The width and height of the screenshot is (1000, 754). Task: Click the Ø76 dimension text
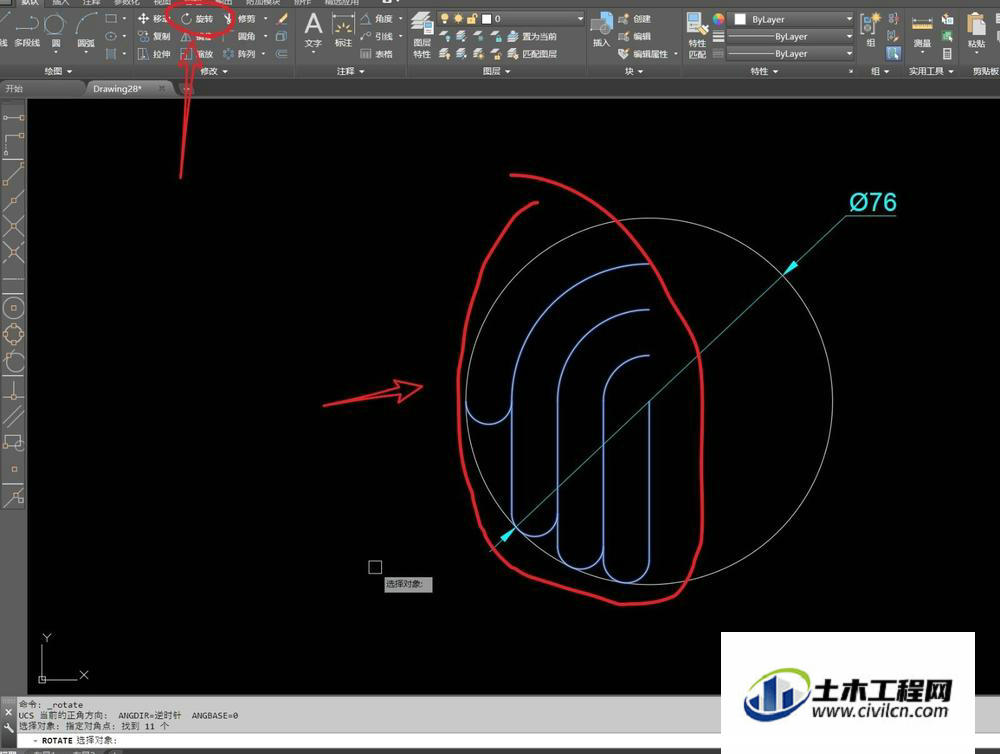[872, 202]
